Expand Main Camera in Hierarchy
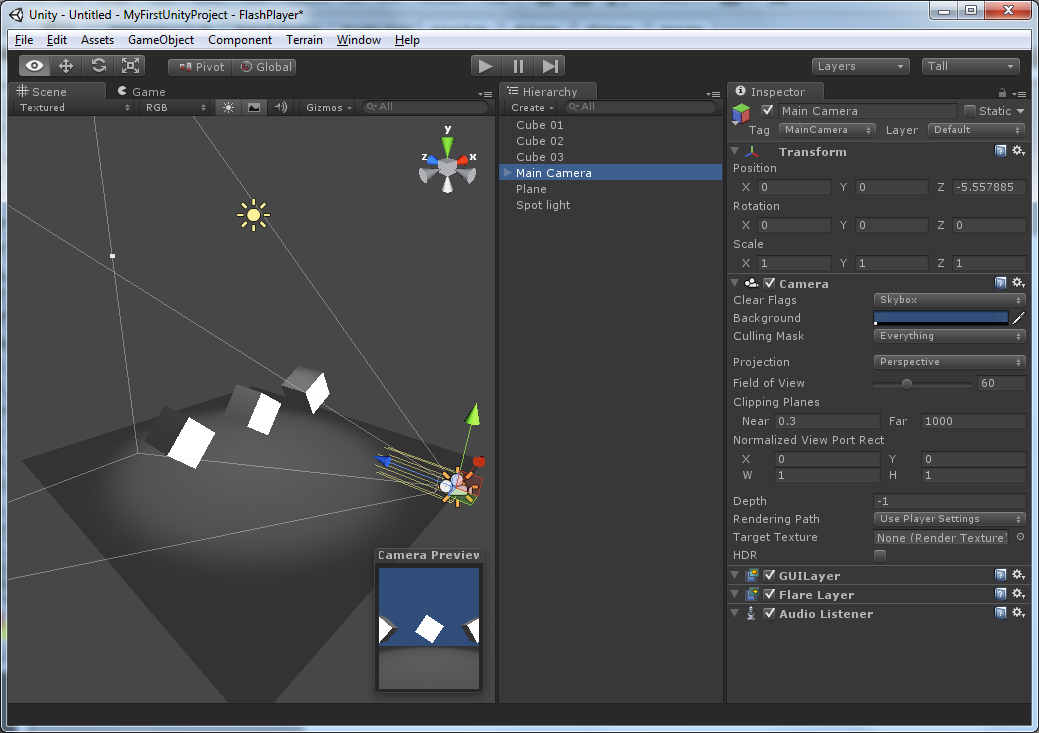Screen dimensions: 1039x733 pos(508,172)
